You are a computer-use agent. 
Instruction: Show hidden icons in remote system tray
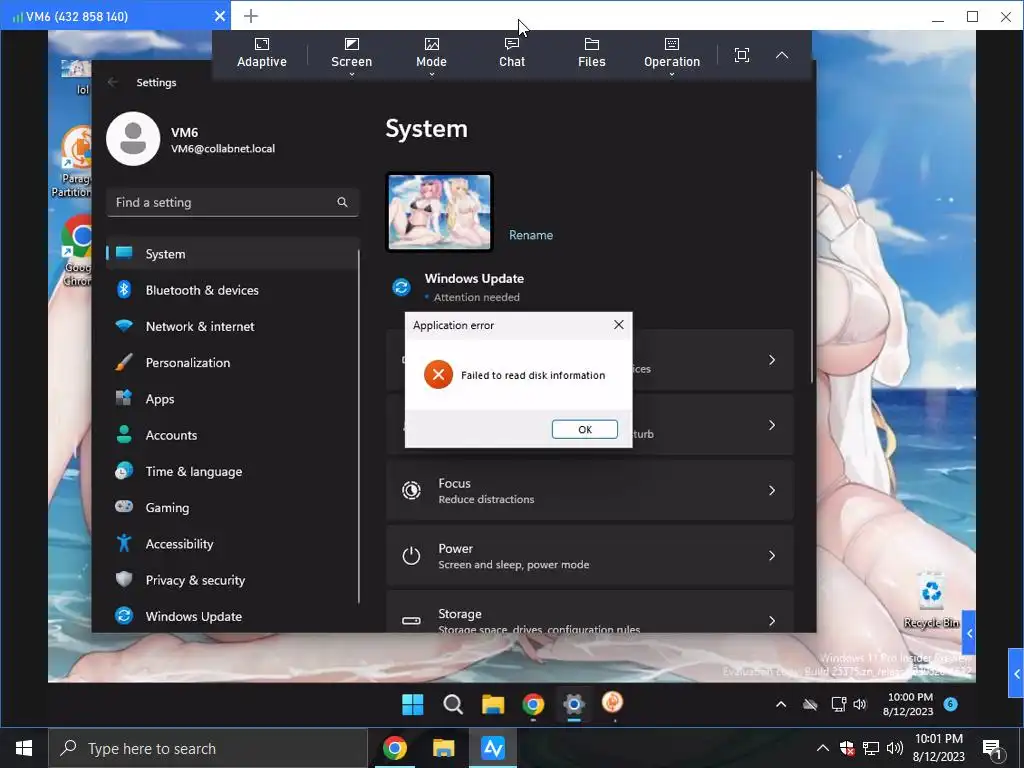pos(780,704)
